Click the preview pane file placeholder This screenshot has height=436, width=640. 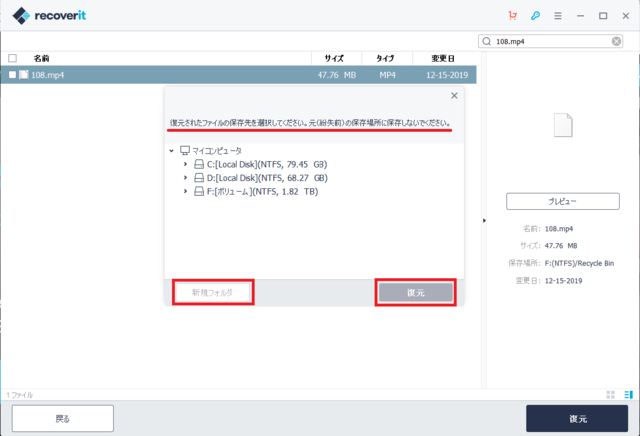[x=563, y=125]
